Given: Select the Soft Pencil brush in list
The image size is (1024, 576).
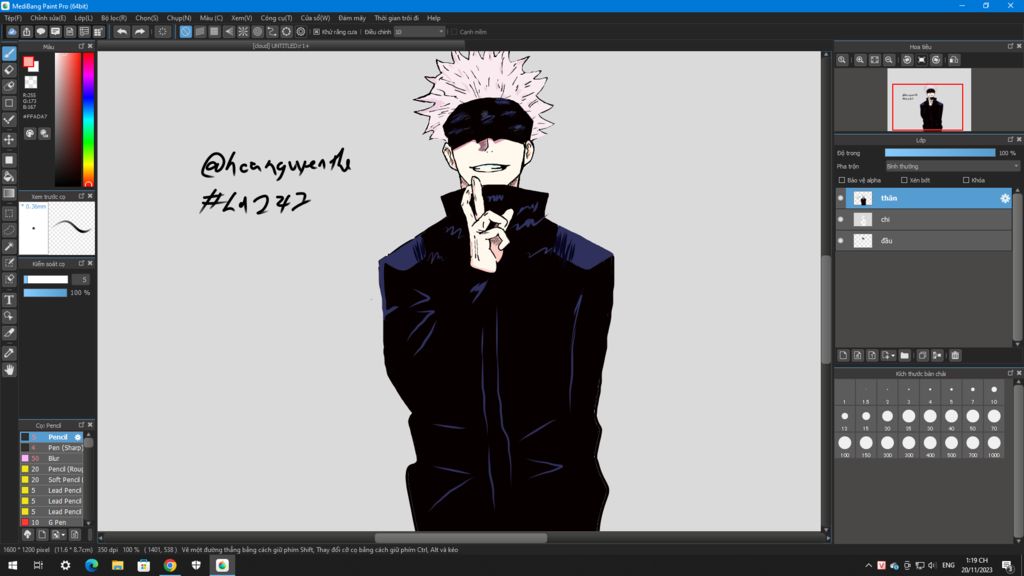Looking at the screenshot, I should (x=64, y=480).
